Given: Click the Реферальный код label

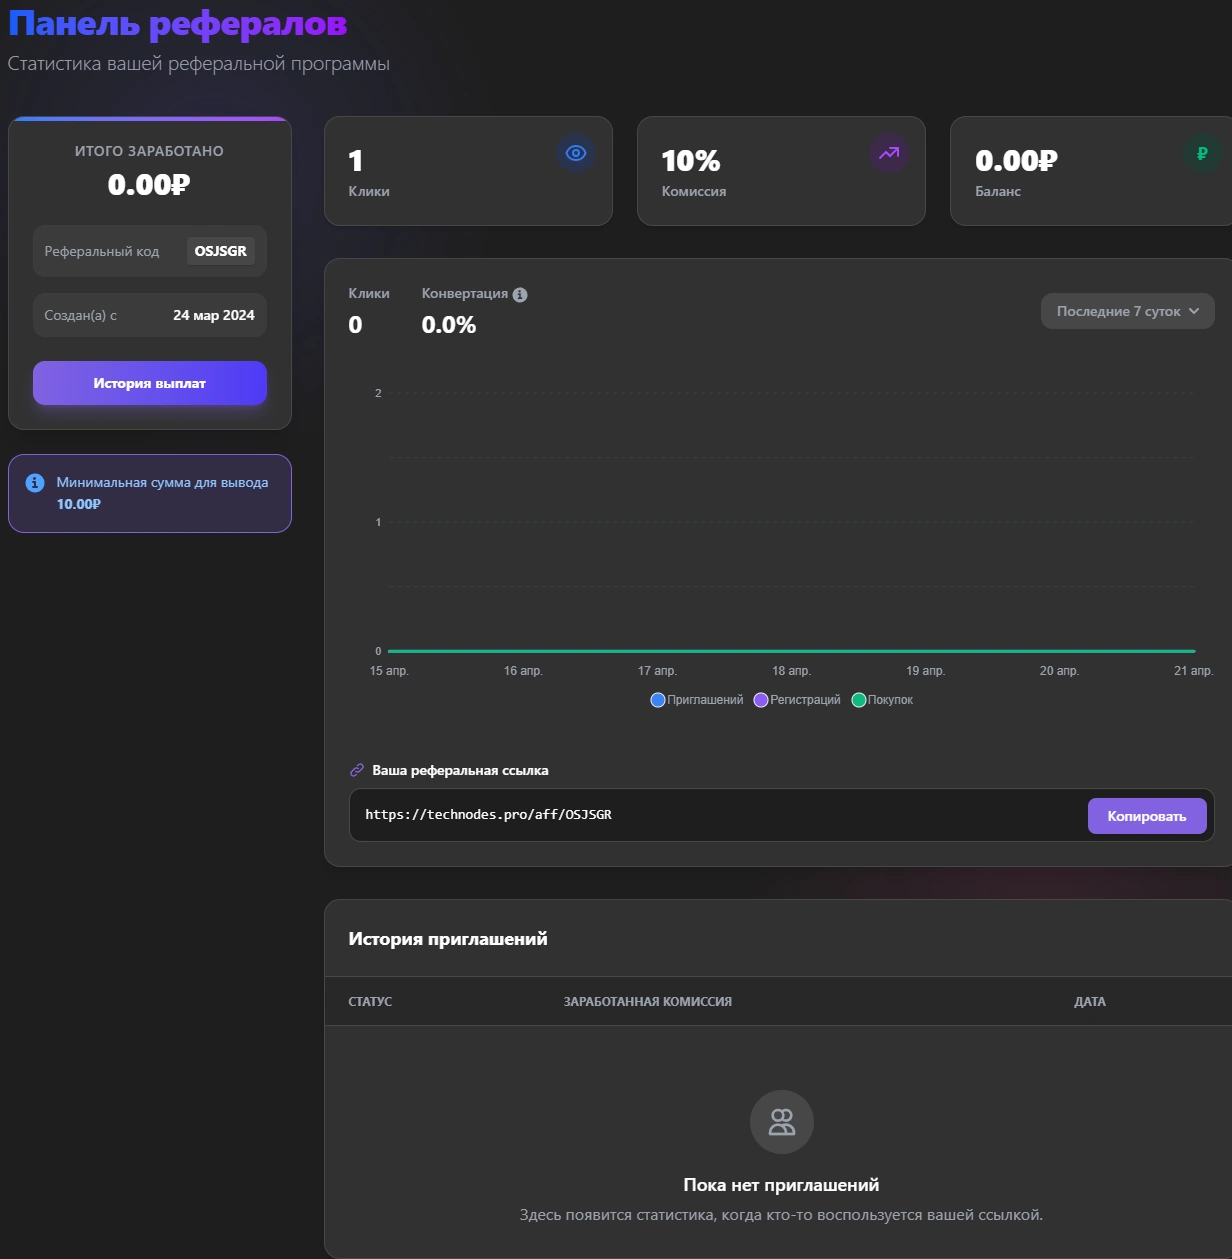Looking at the screenshot, I should 102,252.
